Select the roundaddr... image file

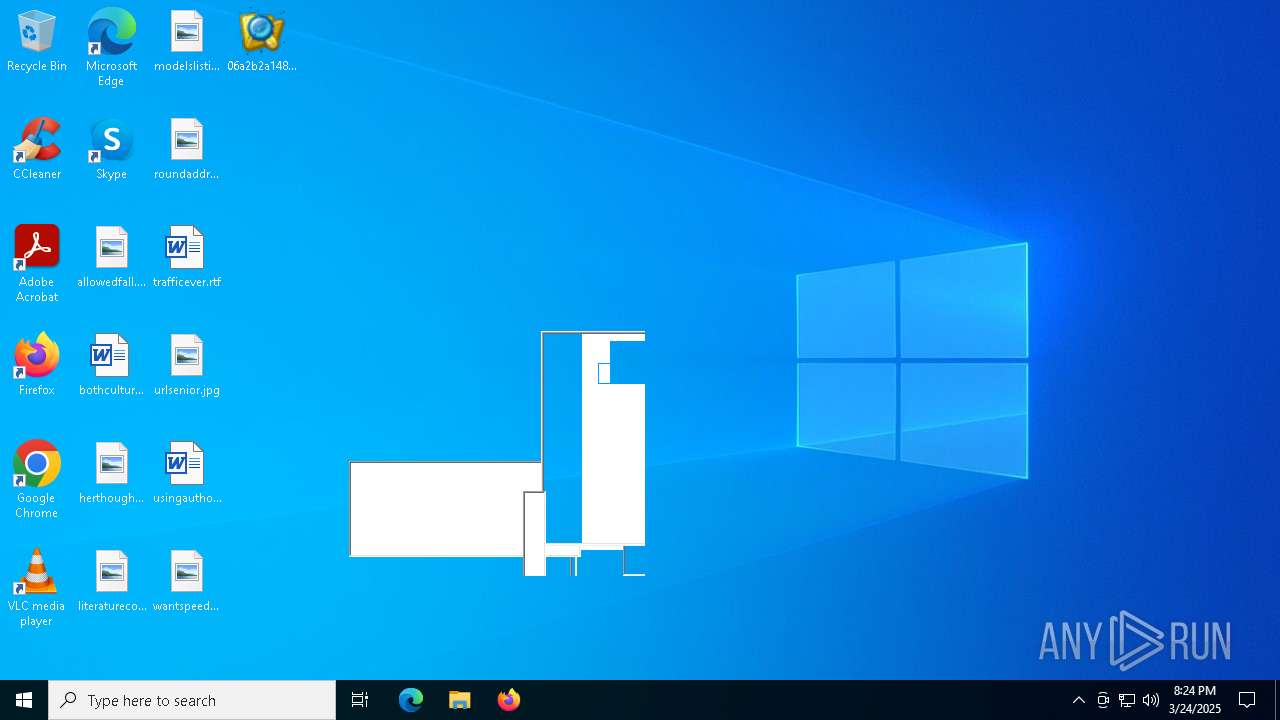click(x=186, y=150)
